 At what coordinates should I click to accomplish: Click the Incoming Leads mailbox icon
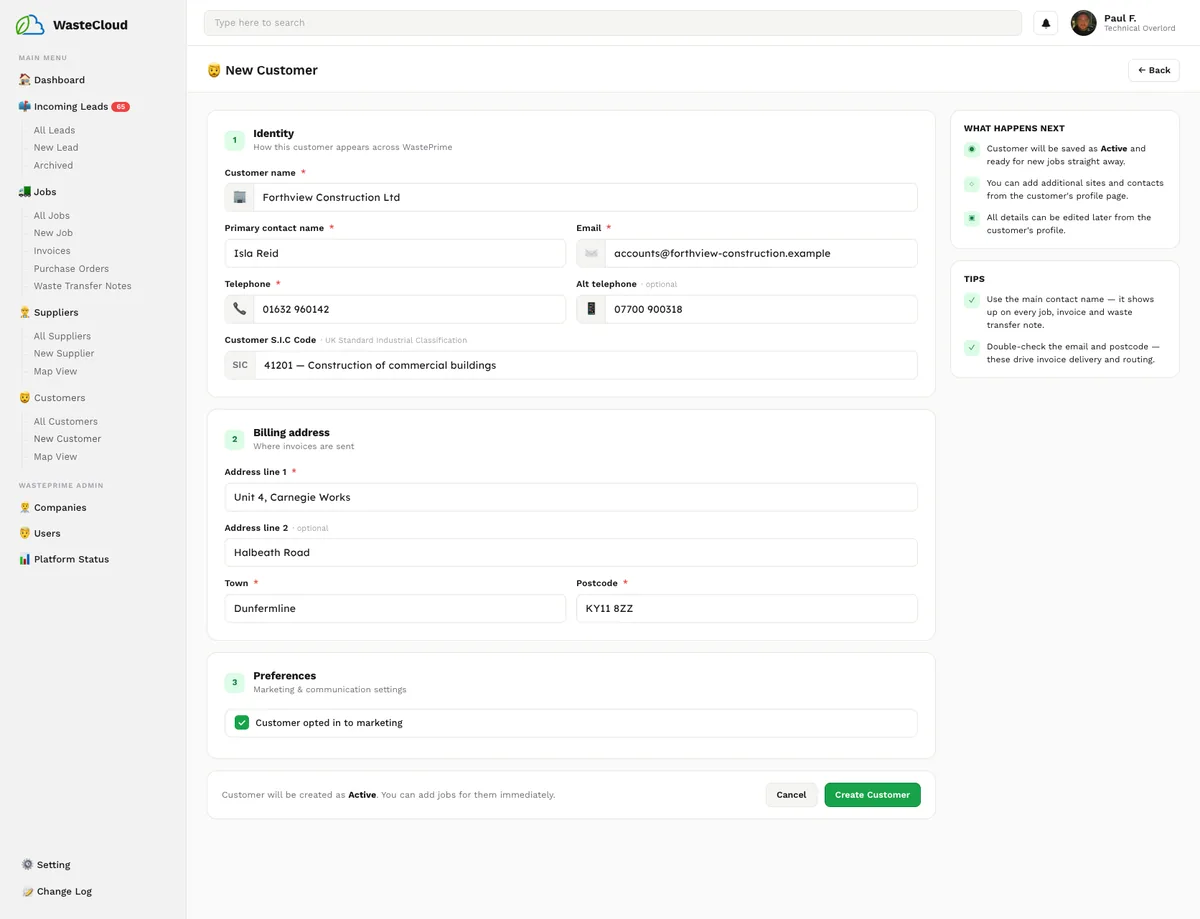tap(25, 107)
